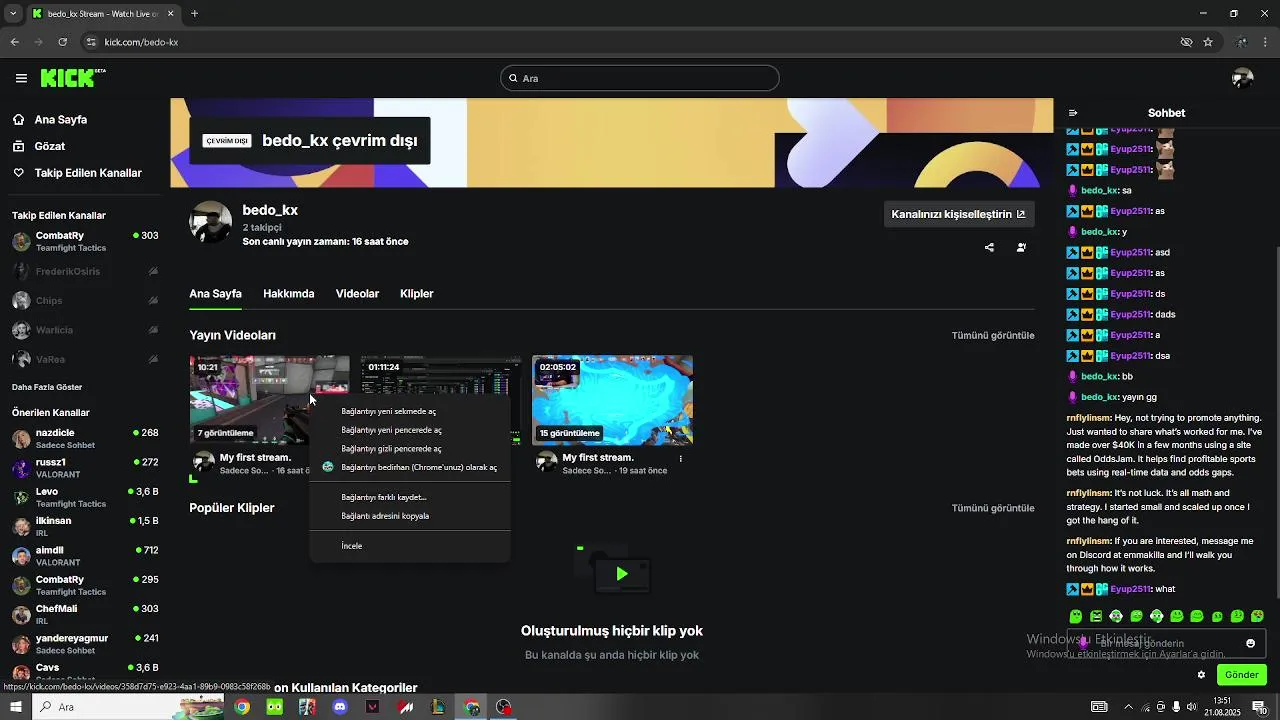The height and width of the screenshot is (720, 1280).
Task: Go back in browser history
Action: tap(14, 42)
